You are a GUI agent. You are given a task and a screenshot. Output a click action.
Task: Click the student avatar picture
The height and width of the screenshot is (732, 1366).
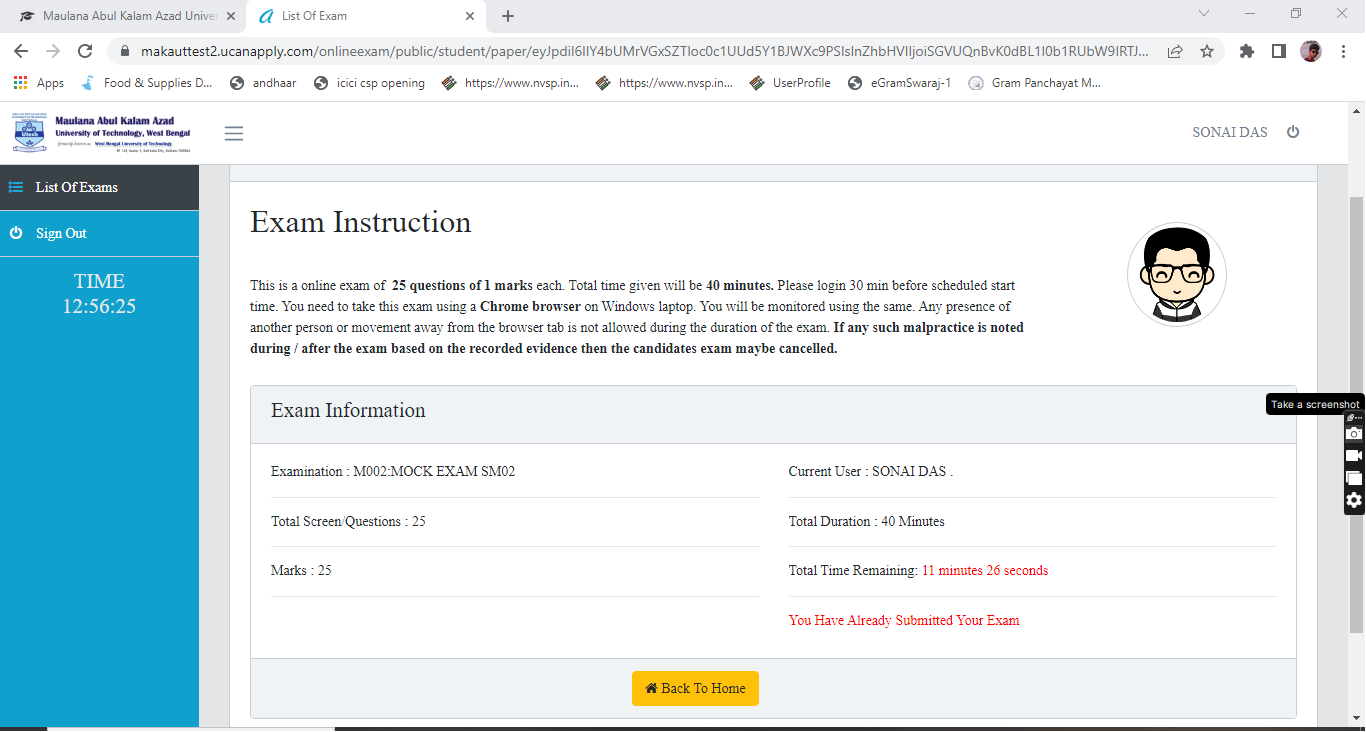(x=1176, y=274)
